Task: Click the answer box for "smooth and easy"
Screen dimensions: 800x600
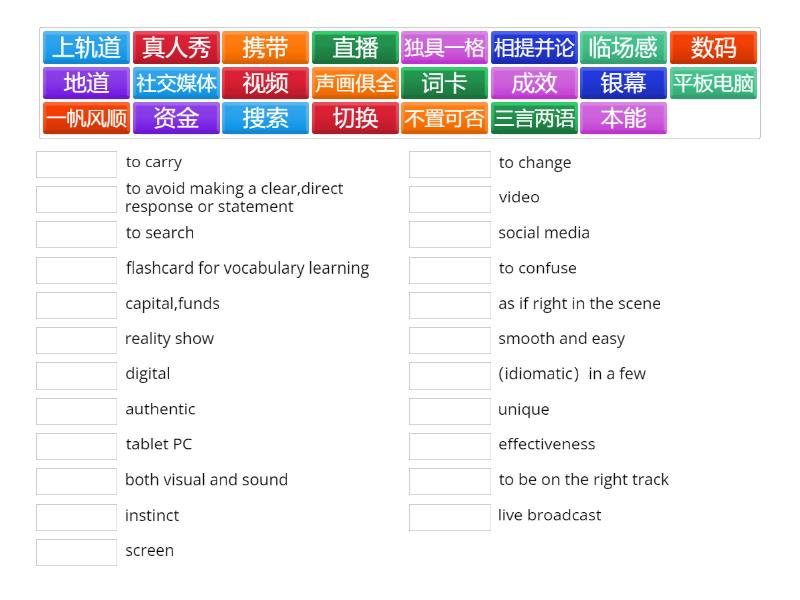Action: tap(449, 340)
